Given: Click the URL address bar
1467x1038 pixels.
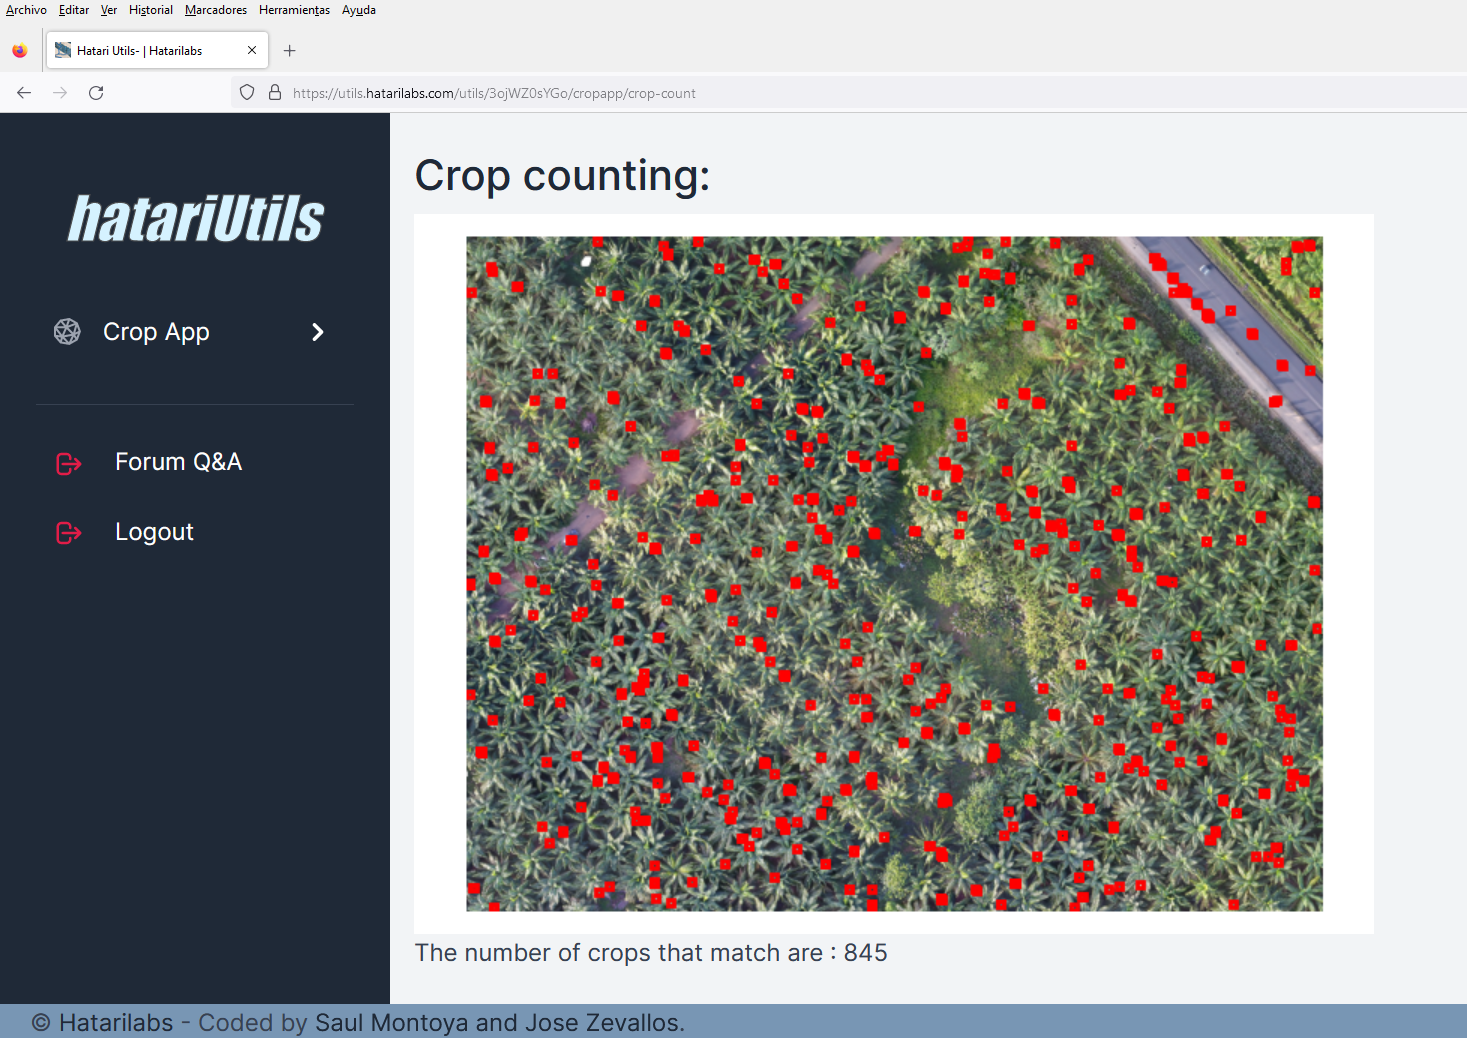Looking at the screenshot, I should coord(849,93).
